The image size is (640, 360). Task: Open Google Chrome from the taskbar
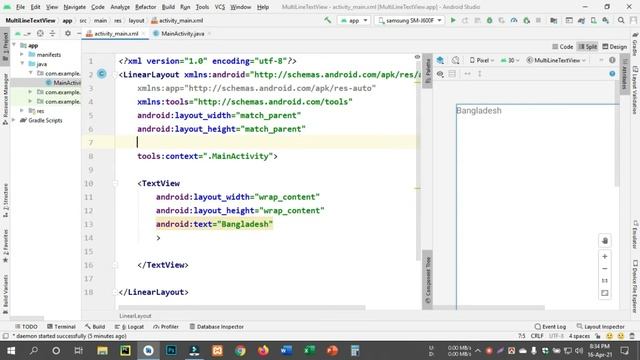pos(240,350)
